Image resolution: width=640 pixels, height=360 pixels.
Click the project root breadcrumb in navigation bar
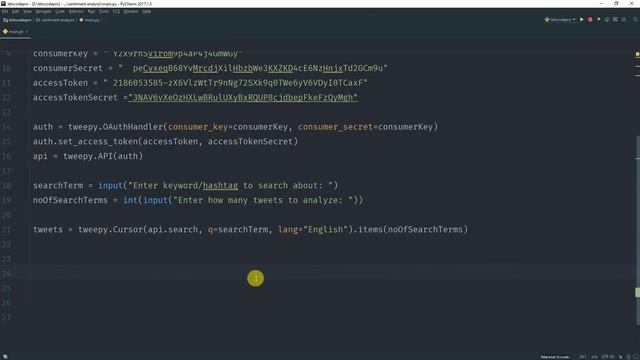coord(17,20)
